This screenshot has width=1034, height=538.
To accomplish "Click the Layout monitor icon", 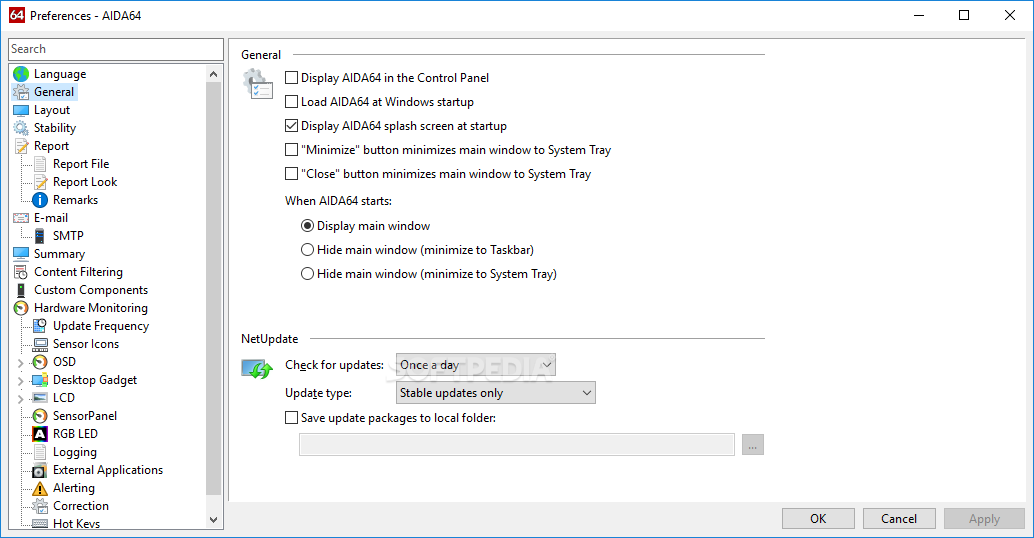I will tap(21, 110).
